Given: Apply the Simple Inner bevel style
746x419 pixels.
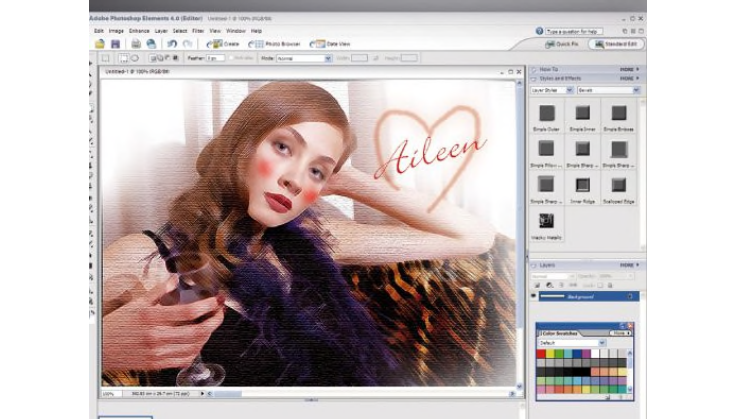Looking at the screenshot, I should point(582,117).
